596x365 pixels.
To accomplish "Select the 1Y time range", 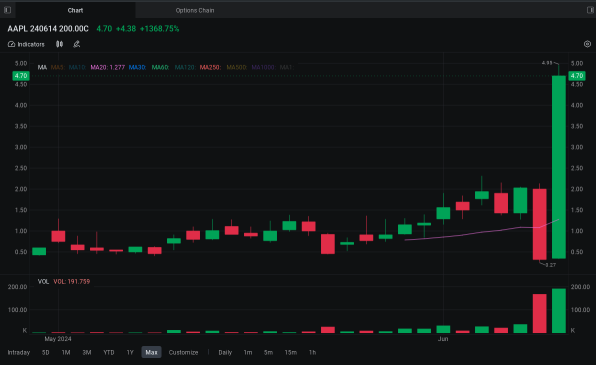I will [130, 352].
